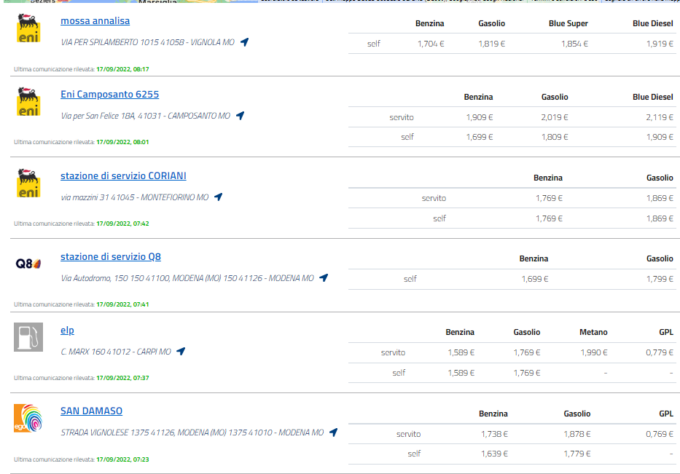This screenshot has height=474, width=680.
Task: Select SAN DAMASO self Gasolio 1,779 €
Action: click(x=577, y=454)
